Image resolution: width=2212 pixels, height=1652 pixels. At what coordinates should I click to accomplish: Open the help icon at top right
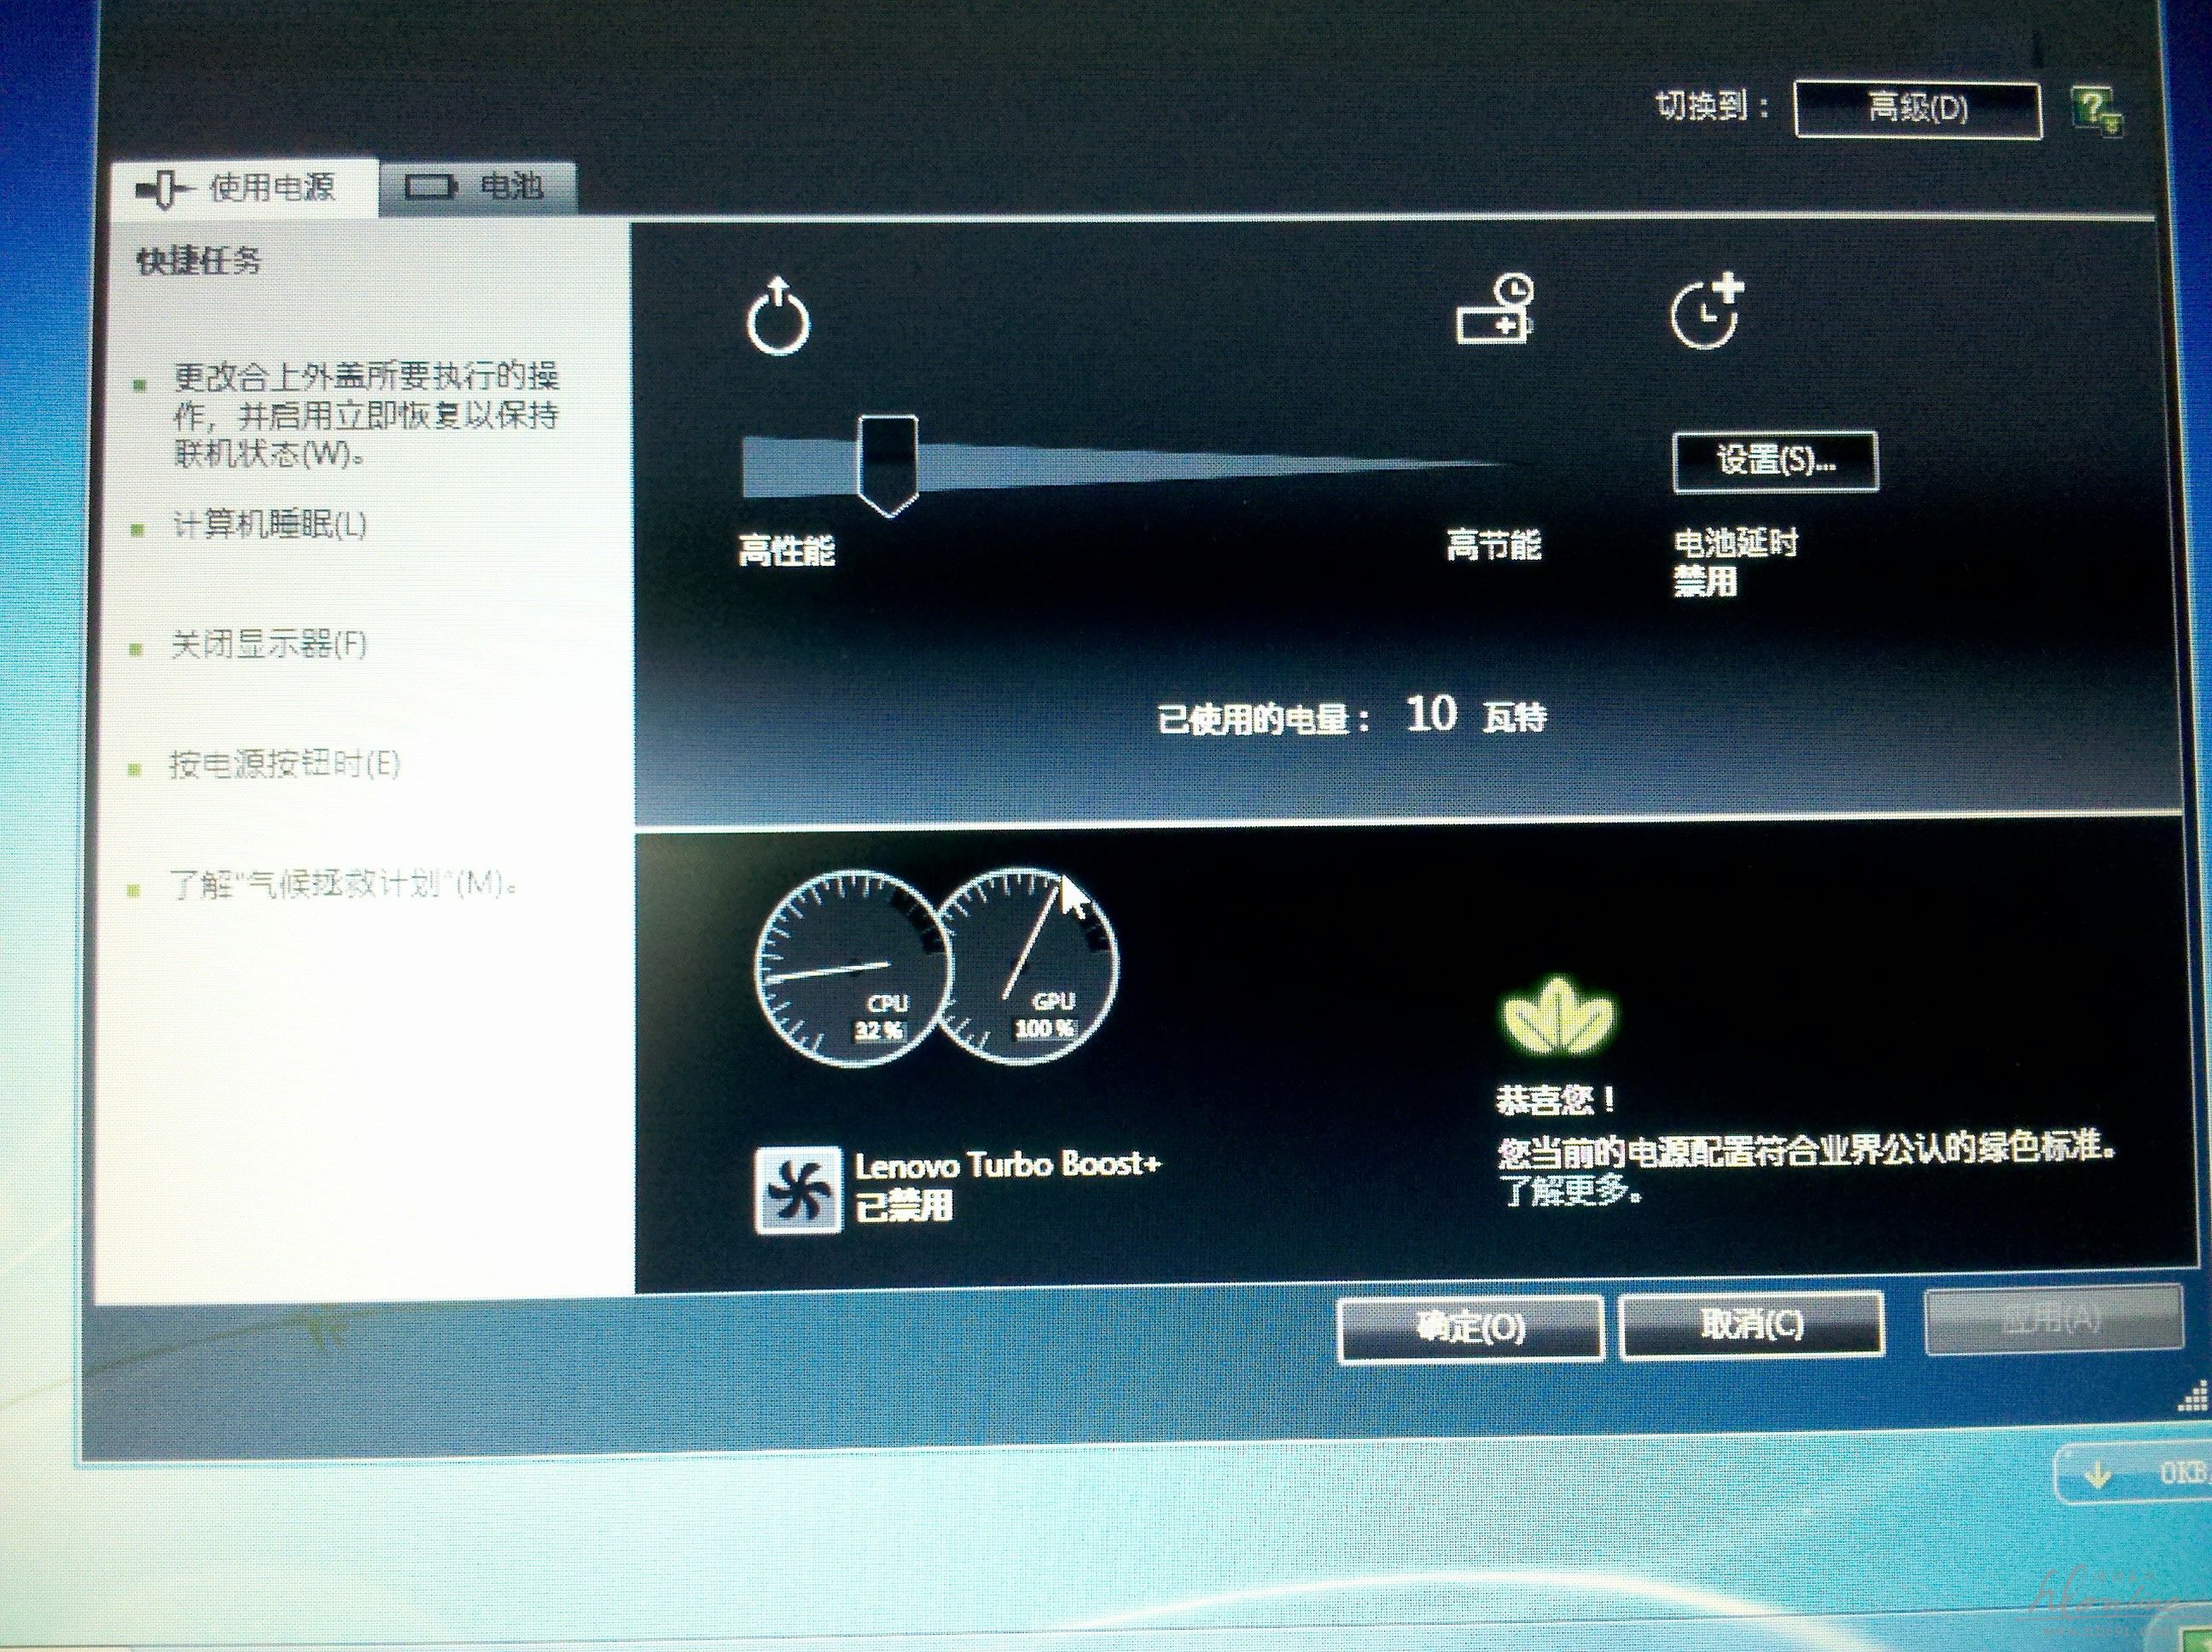2096,109
